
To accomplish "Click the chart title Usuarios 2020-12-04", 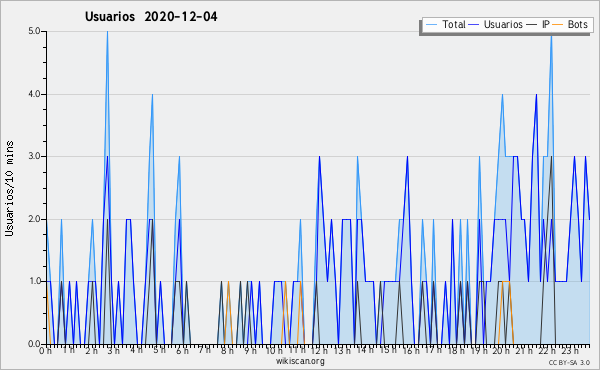I will pos(151,17).
